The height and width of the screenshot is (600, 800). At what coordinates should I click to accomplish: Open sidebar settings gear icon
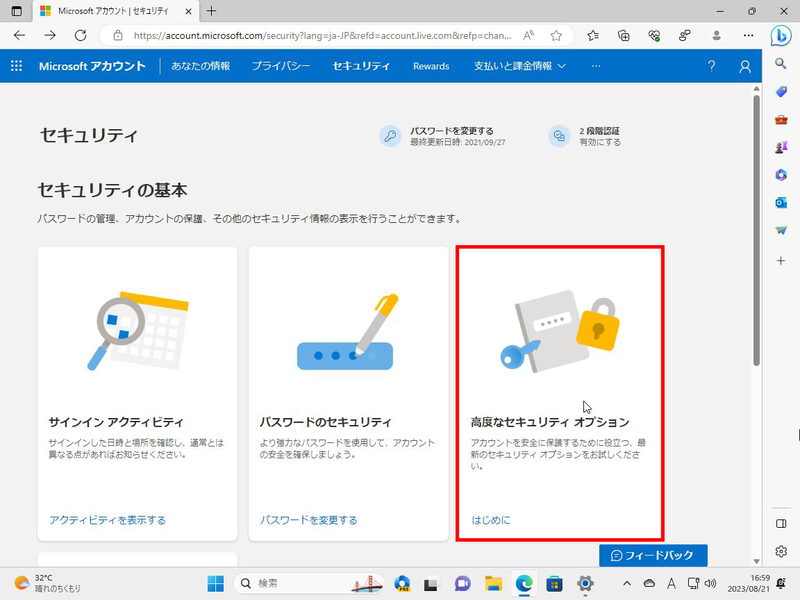pos(781,552)
